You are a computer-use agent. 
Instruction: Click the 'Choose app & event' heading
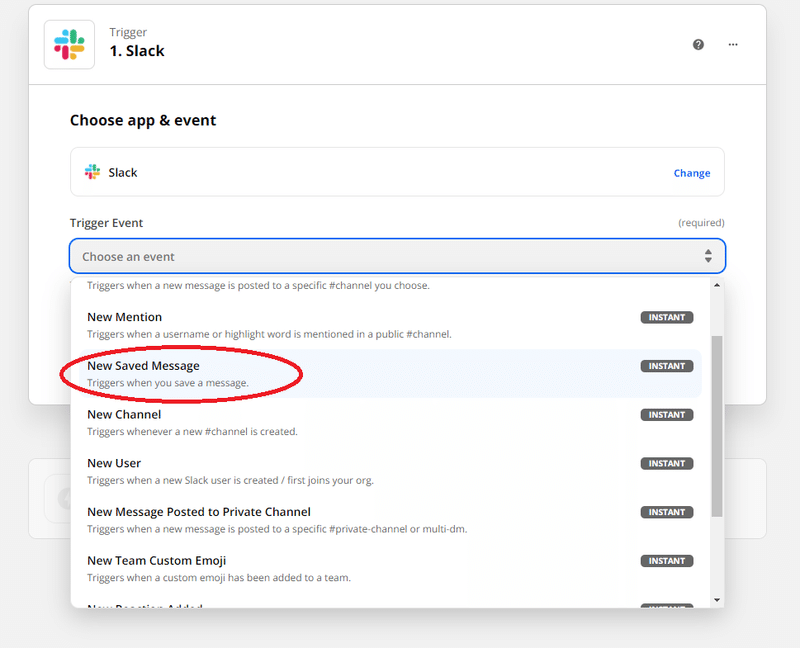click(143, 120)
